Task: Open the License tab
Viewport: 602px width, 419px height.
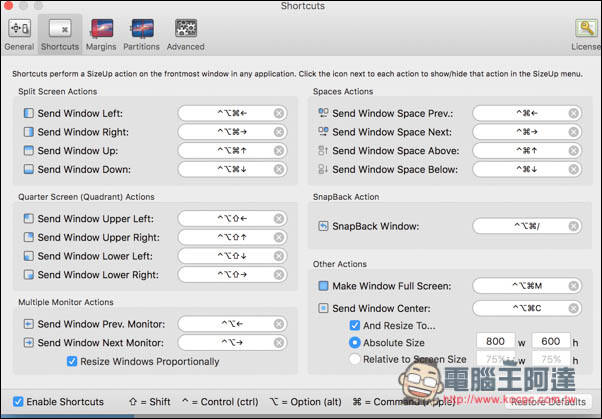Action: point(586,35)
